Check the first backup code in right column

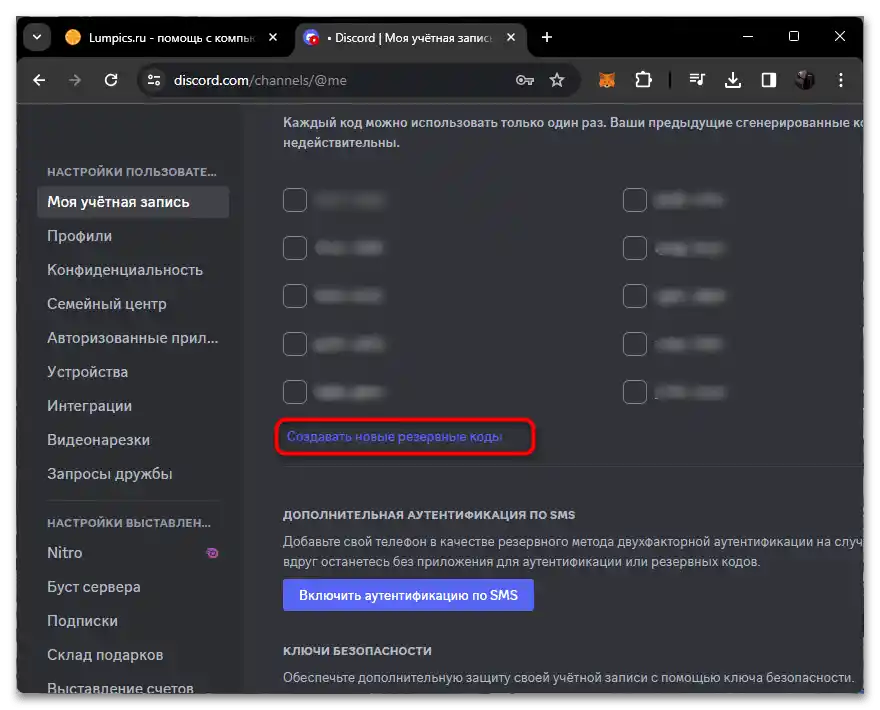pyautogui.click(x=635, y=200)
